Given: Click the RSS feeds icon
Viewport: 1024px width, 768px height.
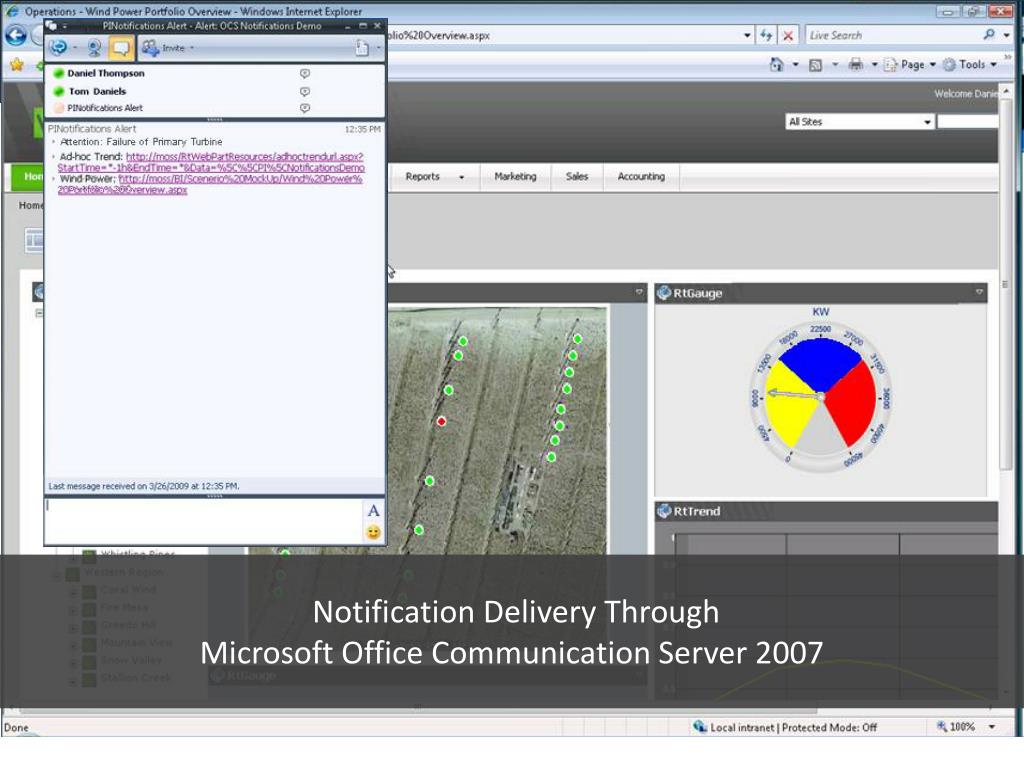Looking at the screenshot, I should click(816, 65).
